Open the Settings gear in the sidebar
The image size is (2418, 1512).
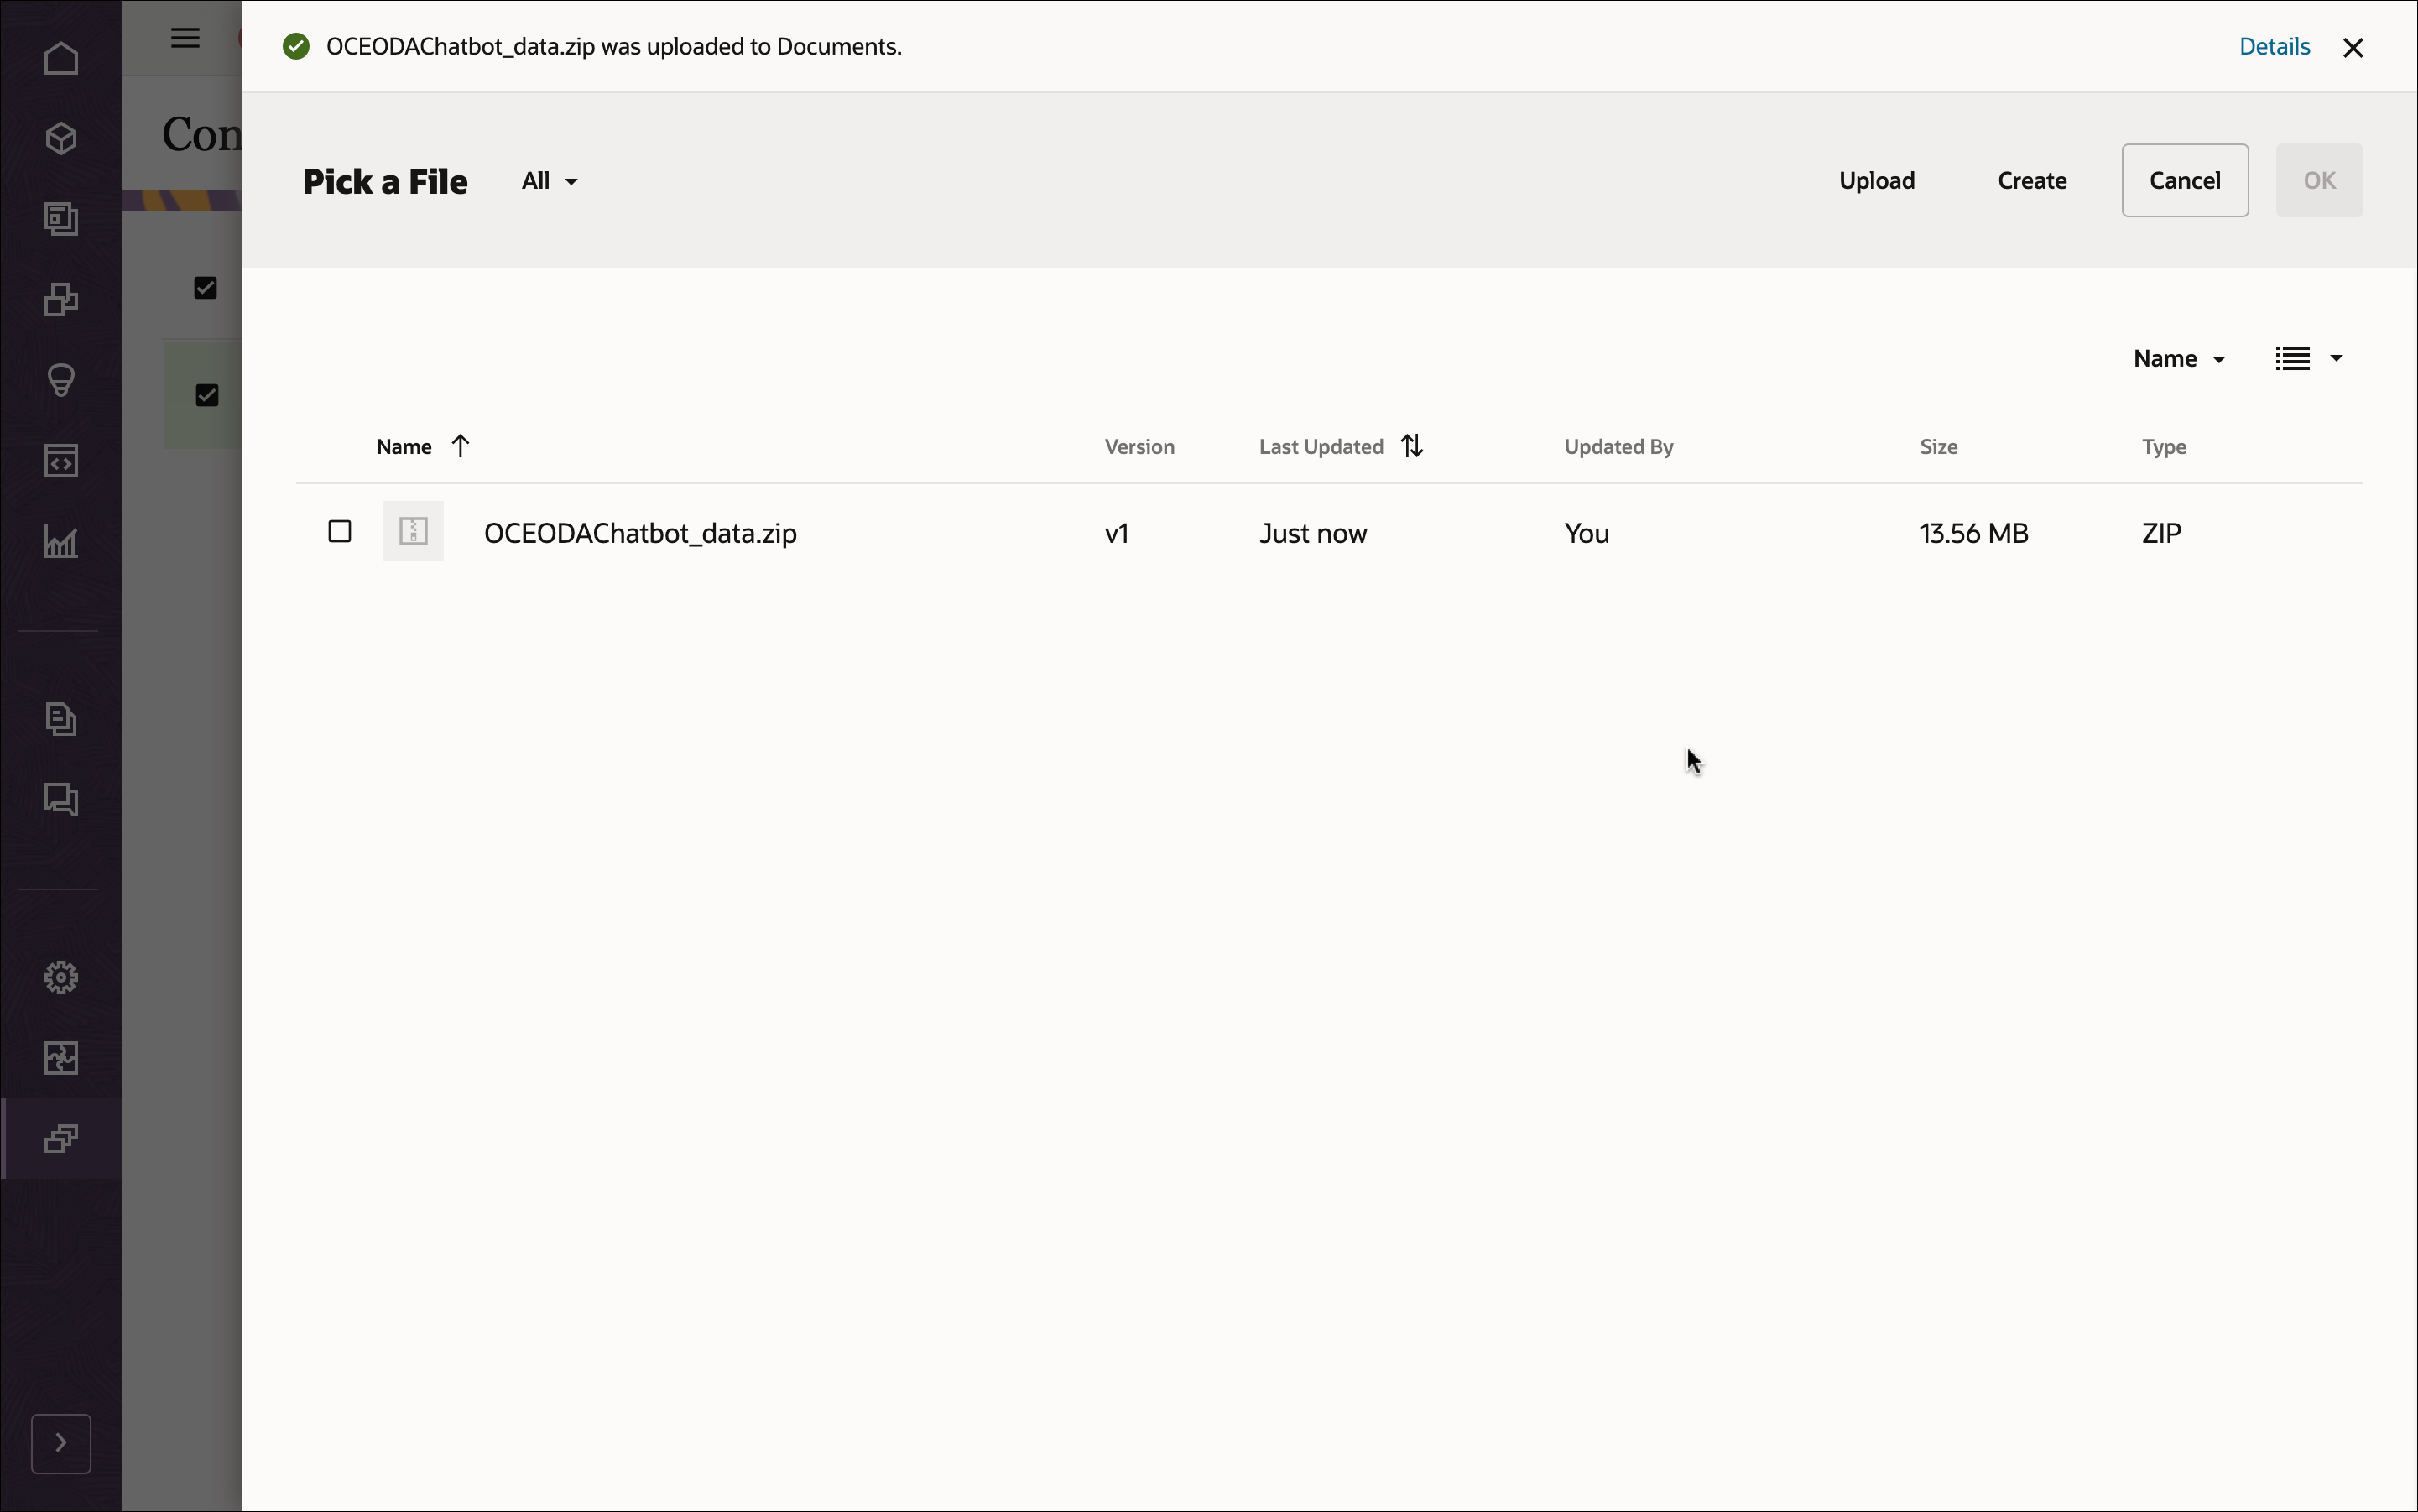coord(61,977)
